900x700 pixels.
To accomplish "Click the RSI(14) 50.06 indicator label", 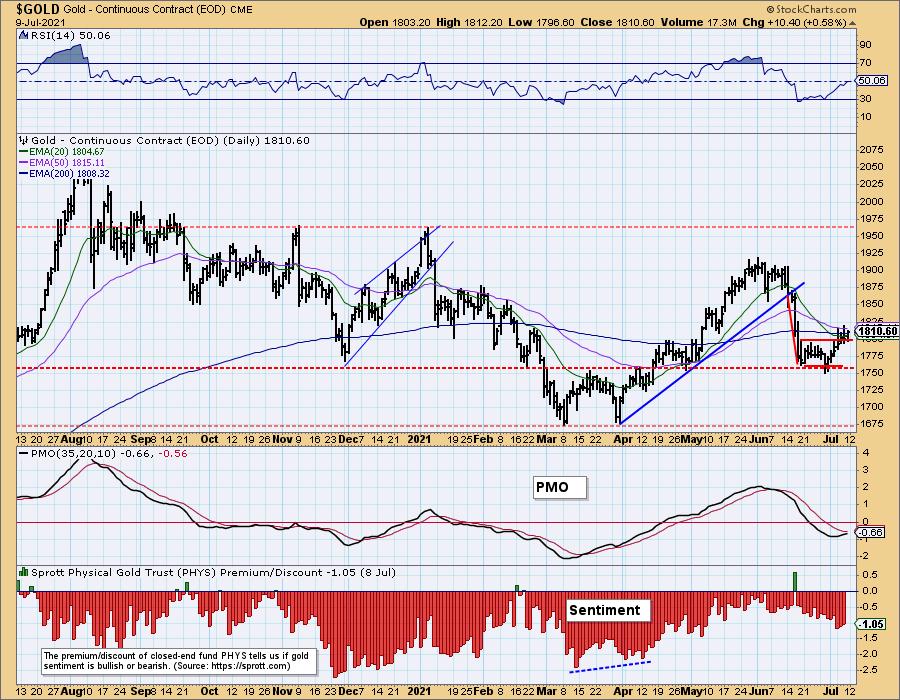I will pos(69,36).
